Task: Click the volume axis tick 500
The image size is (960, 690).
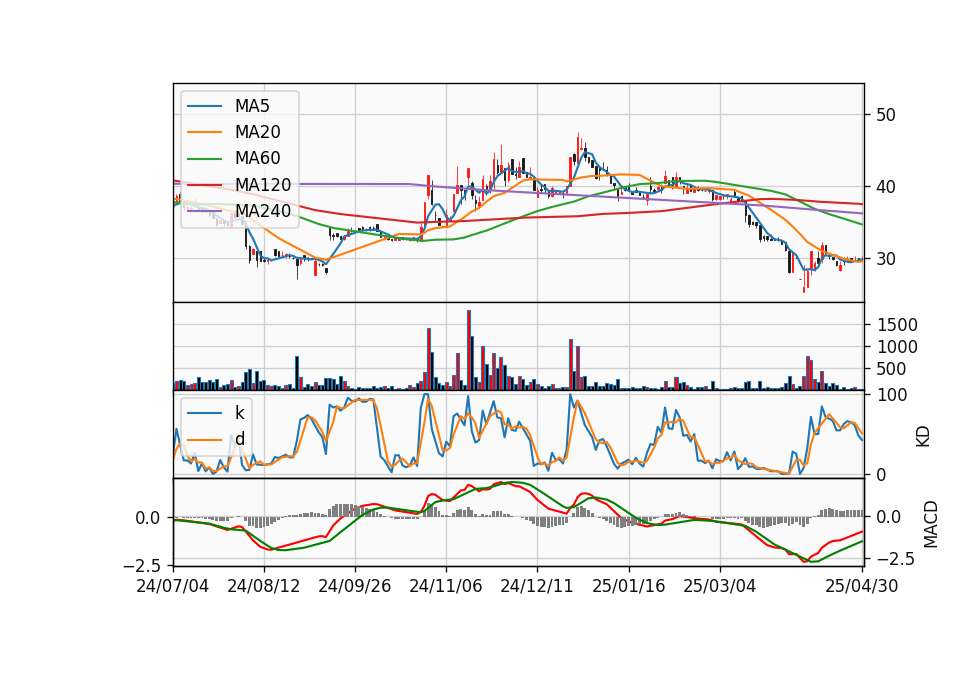Action: pos(891,369)
